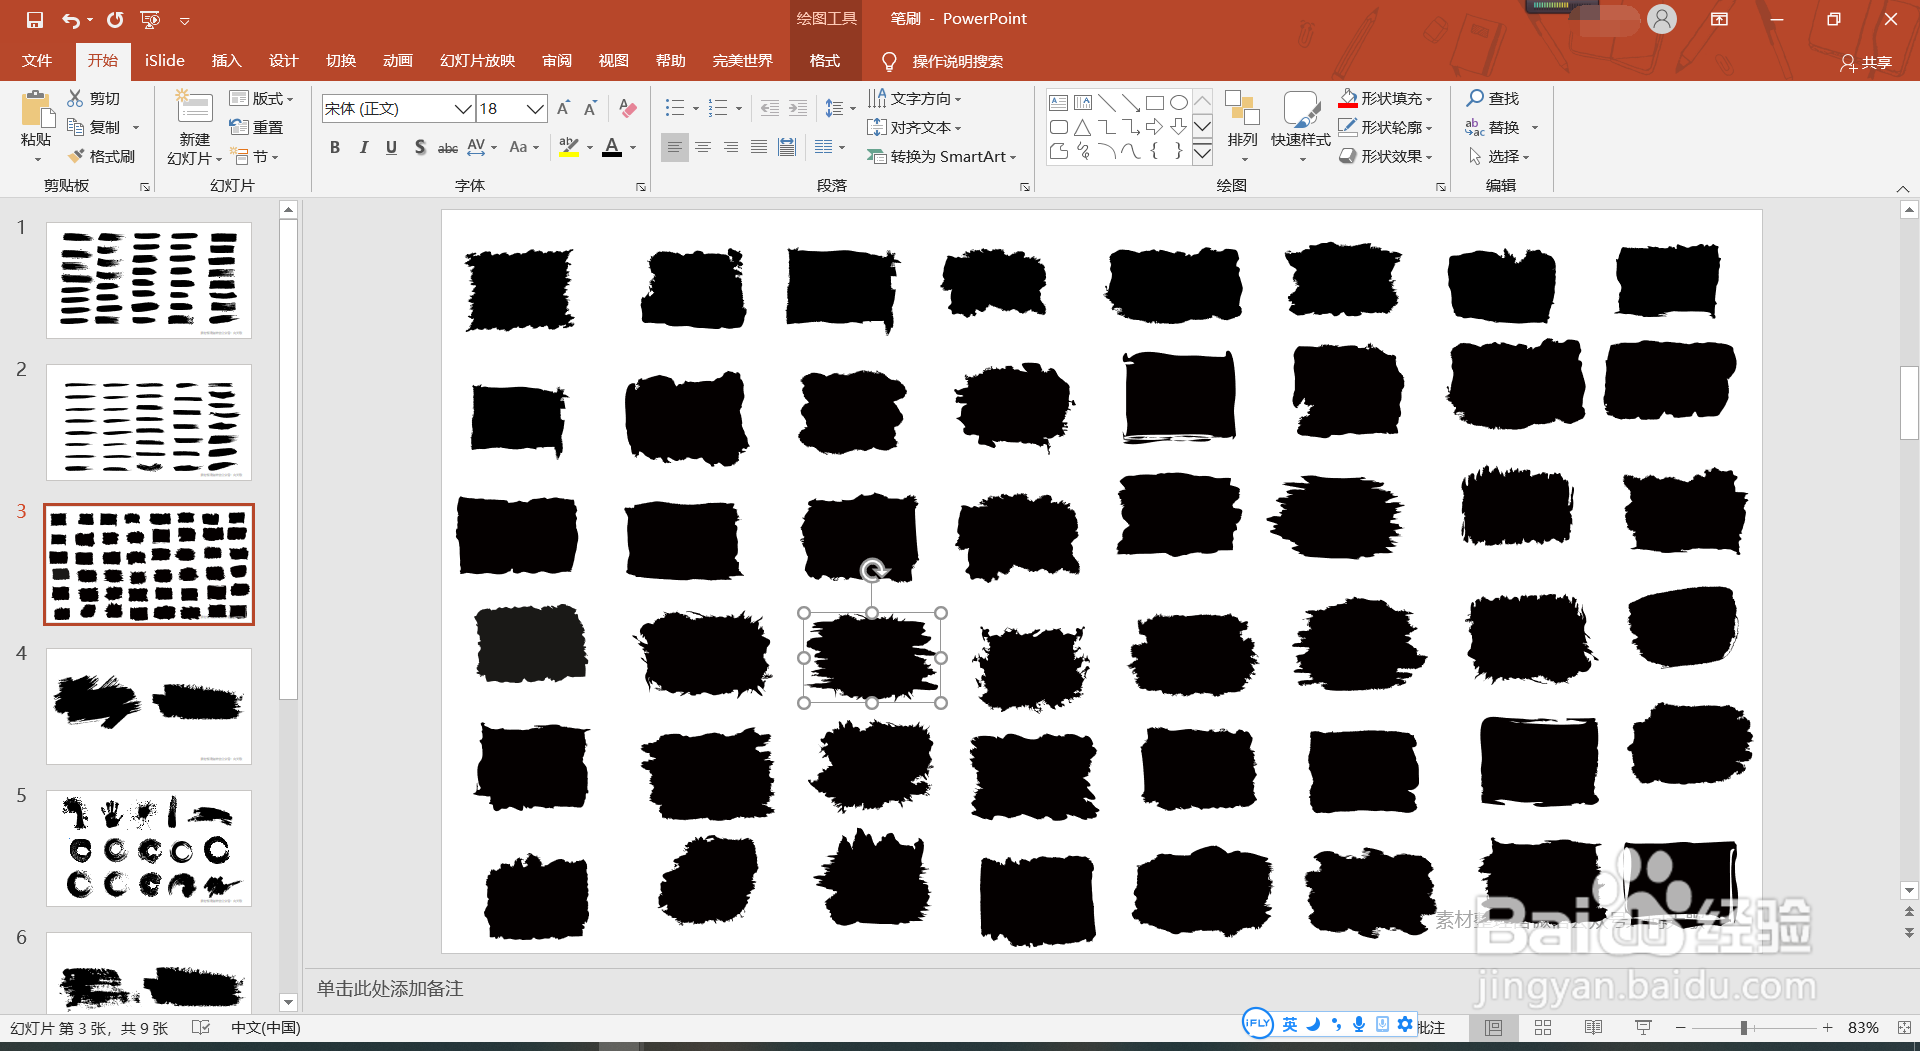Start slideshow from the quick access toolbar
Screen dimensions: 1920x1051
click(x=150, y=20)
